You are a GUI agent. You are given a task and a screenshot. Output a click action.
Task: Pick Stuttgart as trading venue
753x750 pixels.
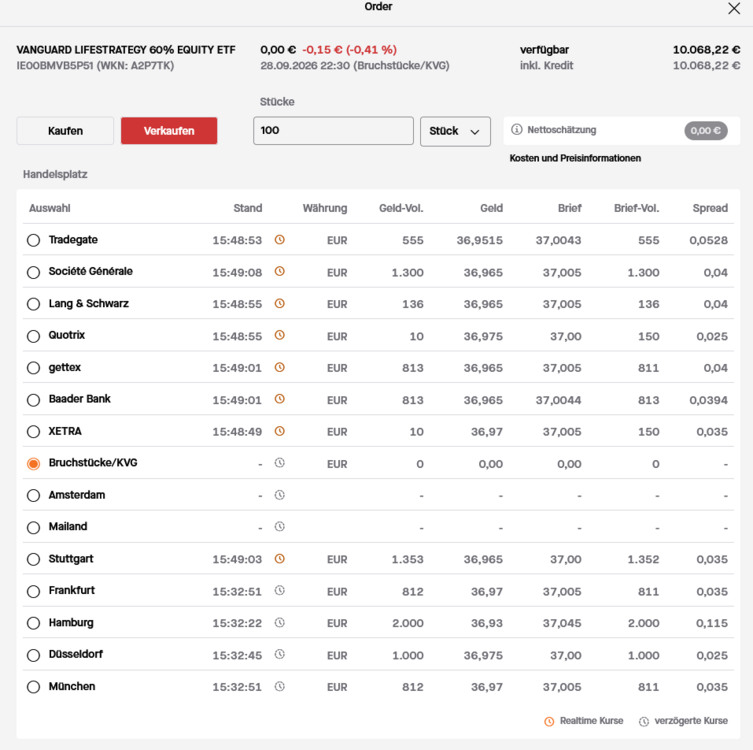33,559
